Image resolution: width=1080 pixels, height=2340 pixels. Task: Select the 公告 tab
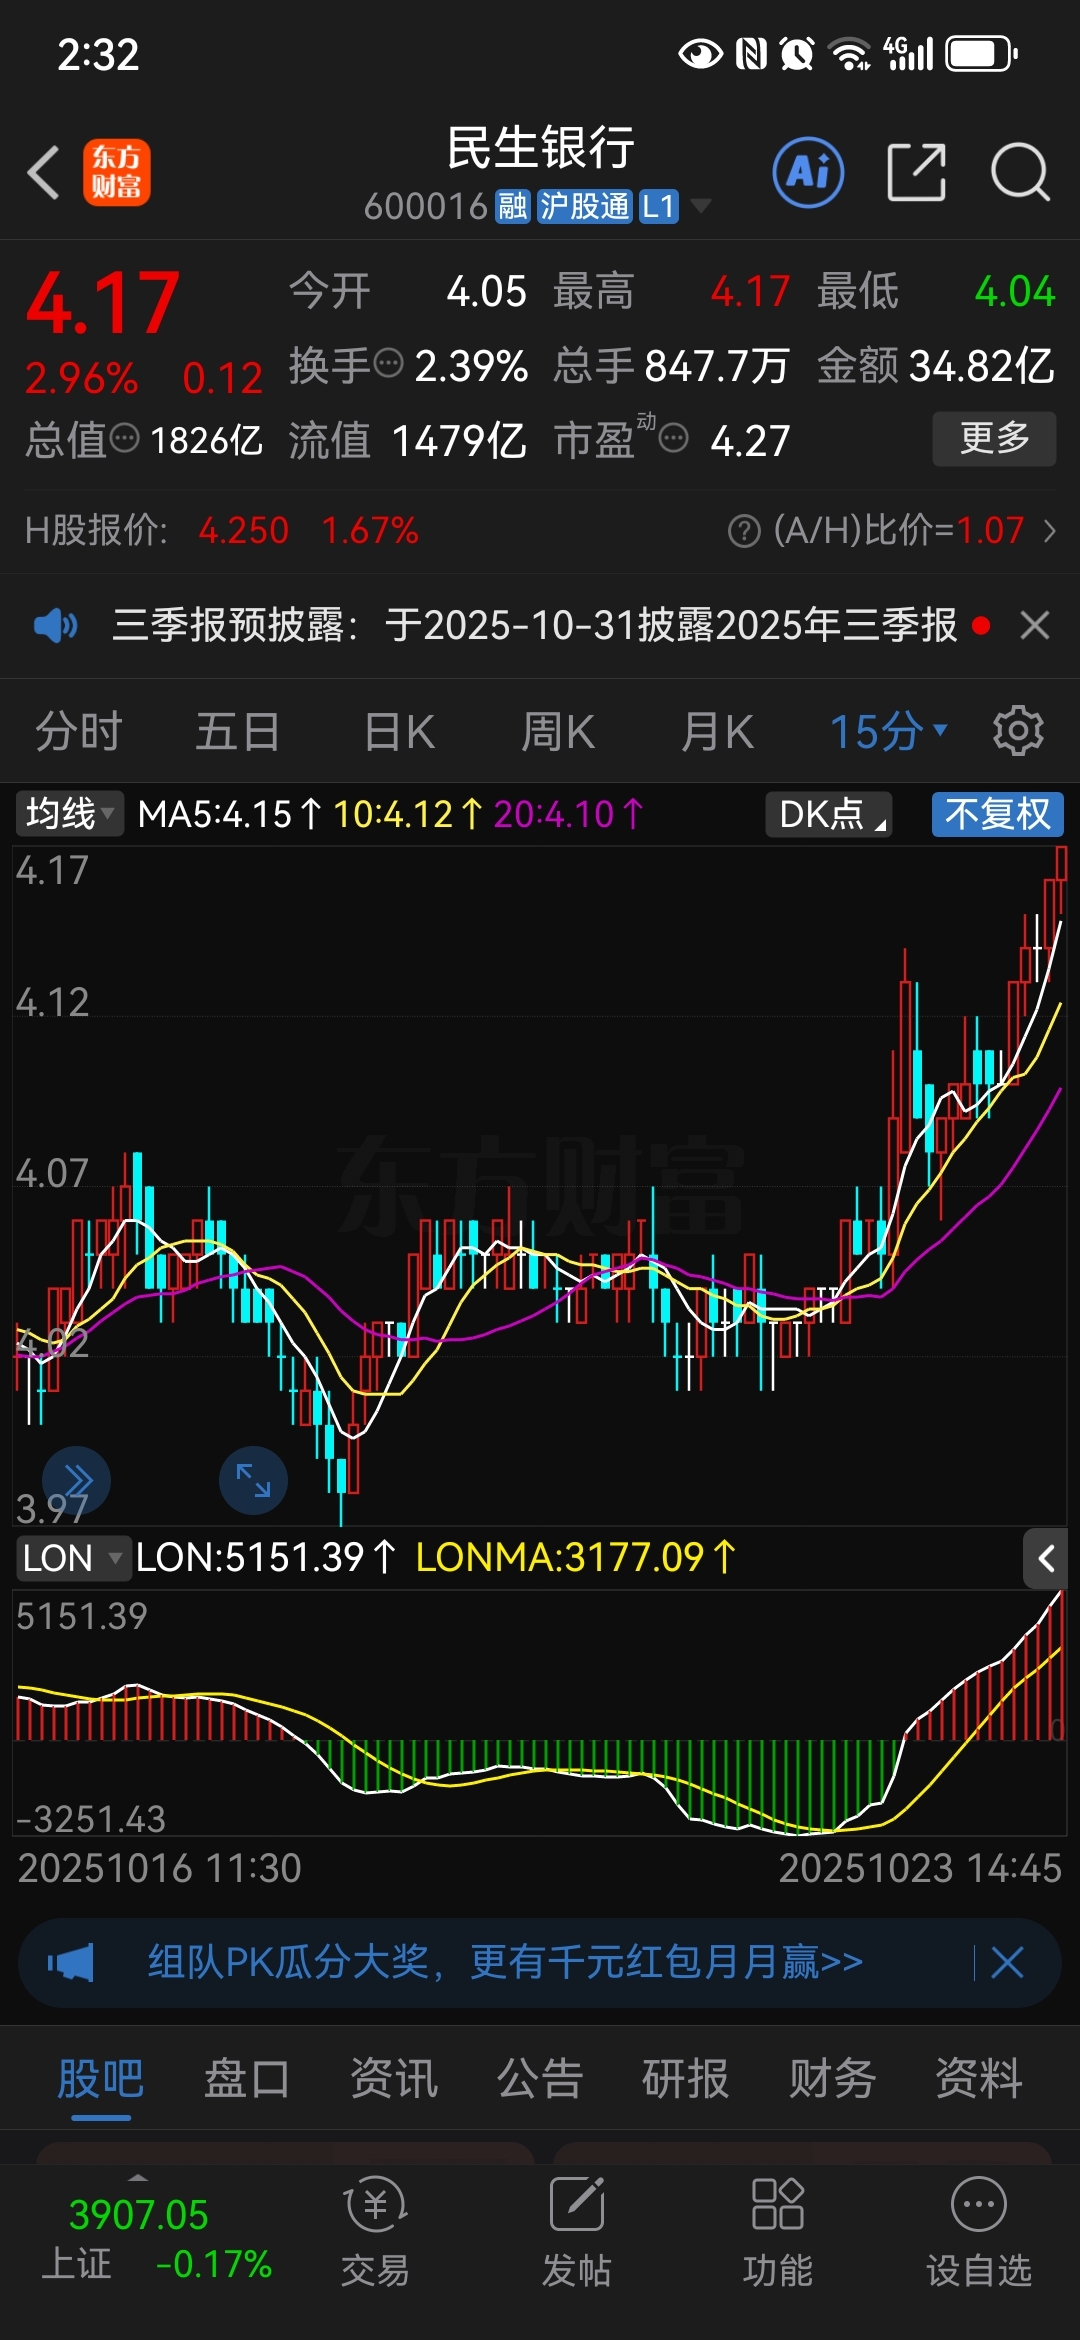pos(540,2080)
